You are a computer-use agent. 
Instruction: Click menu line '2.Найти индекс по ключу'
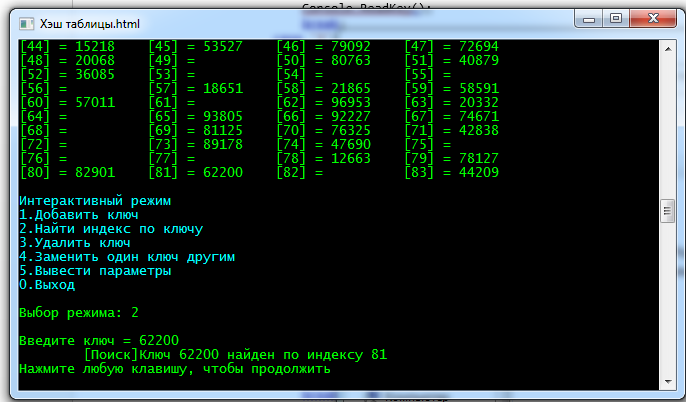[x=111, y=229]
